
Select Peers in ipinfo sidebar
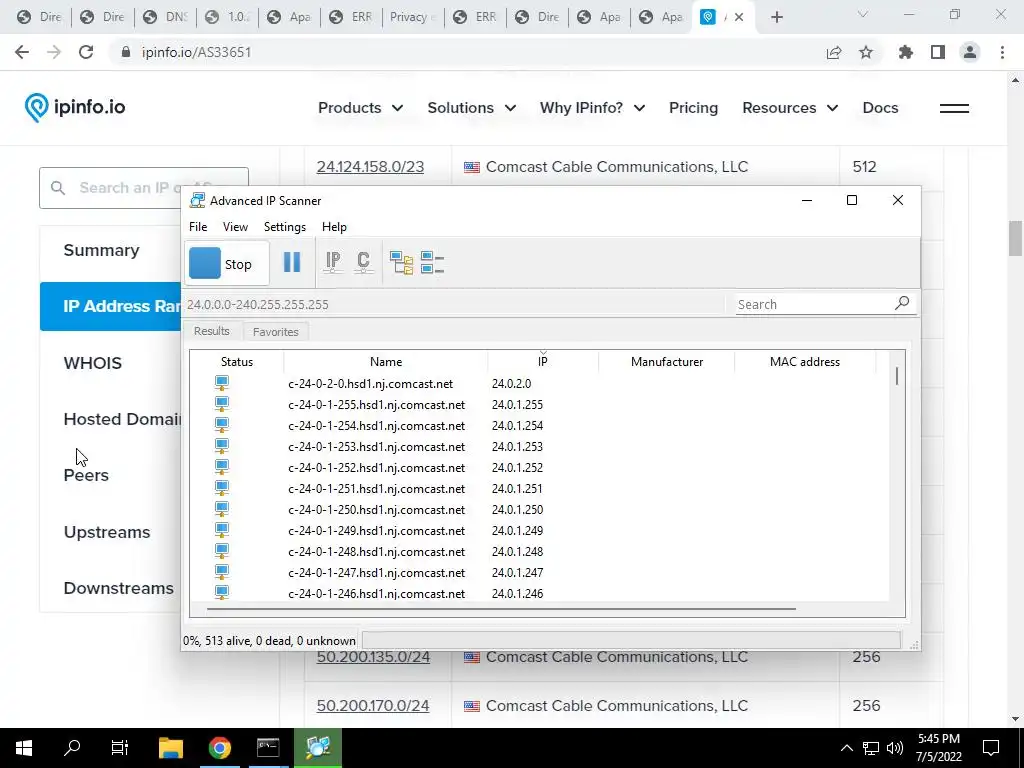(x=86, y=475)
